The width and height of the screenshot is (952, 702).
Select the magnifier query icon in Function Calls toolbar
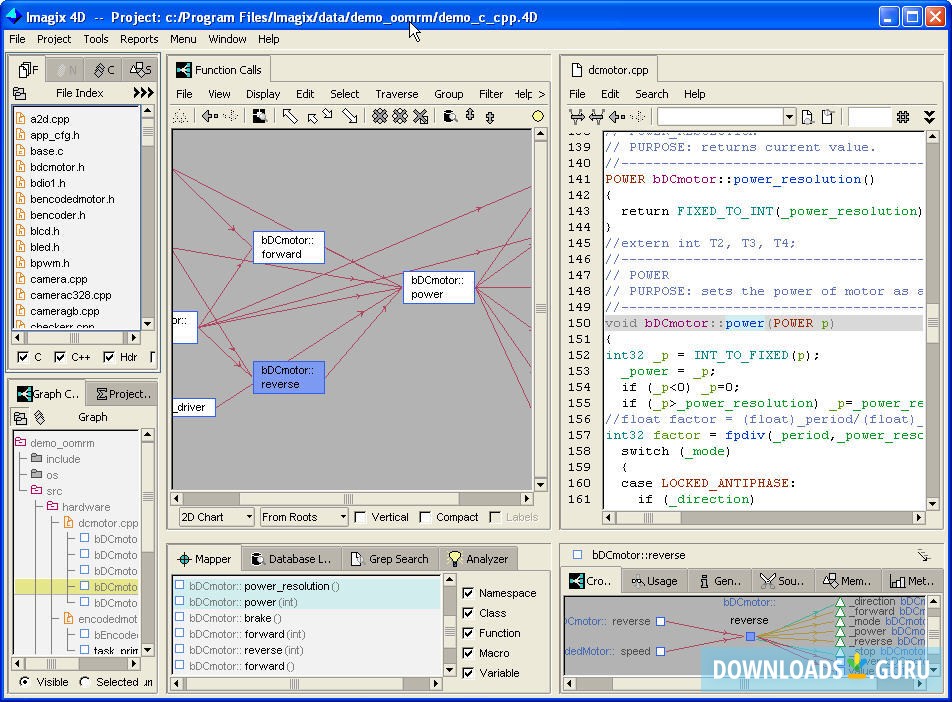click(450, 117)
